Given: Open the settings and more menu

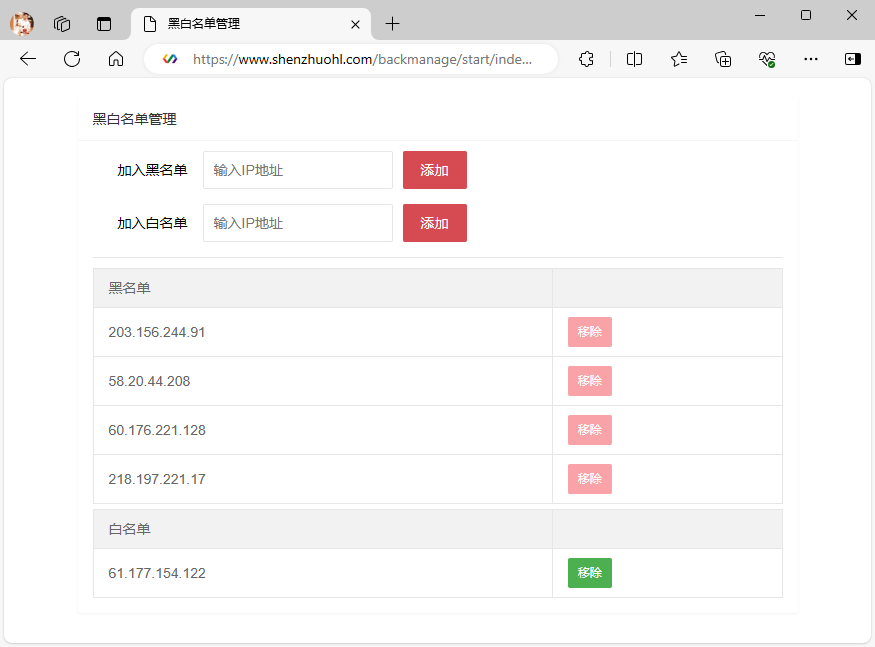Looking at the screenshot, I should click(811, 59).
